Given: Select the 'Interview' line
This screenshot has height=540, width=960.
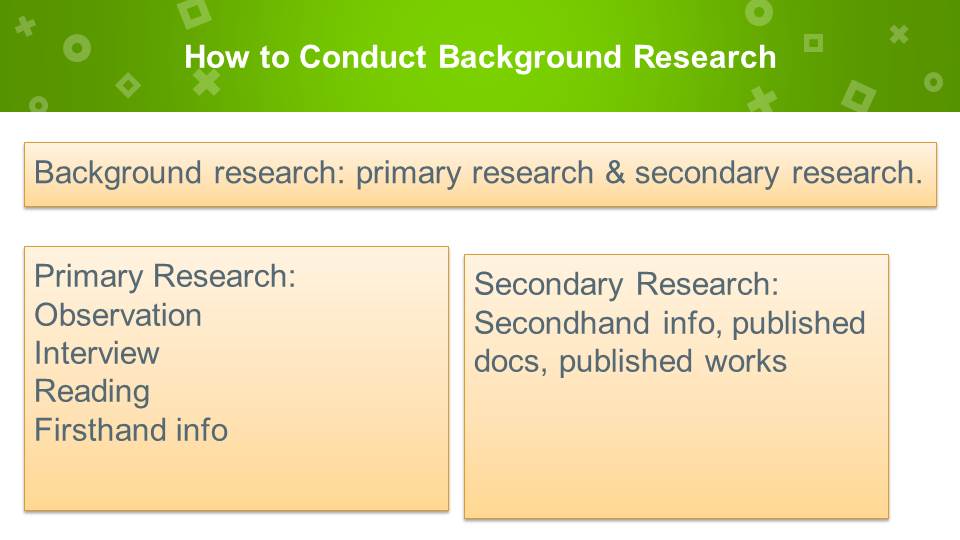Looking at the screenshot, I should click(x=97, y=353).
